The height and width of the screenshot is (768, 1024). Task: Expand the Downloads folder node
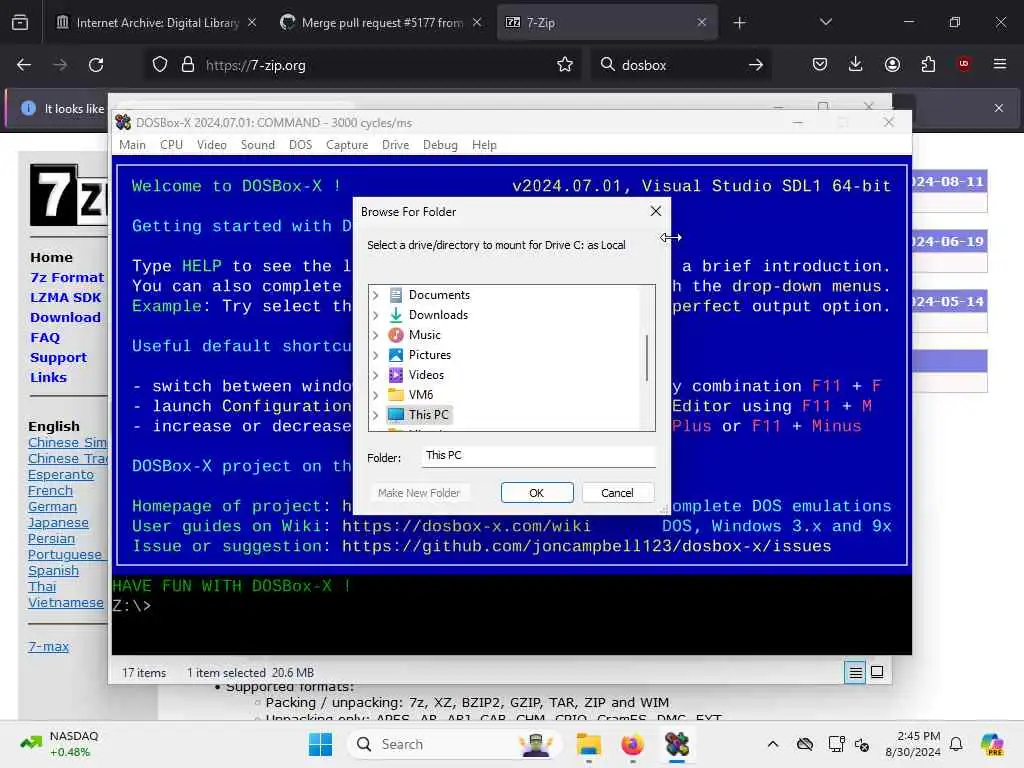point(376,315)
